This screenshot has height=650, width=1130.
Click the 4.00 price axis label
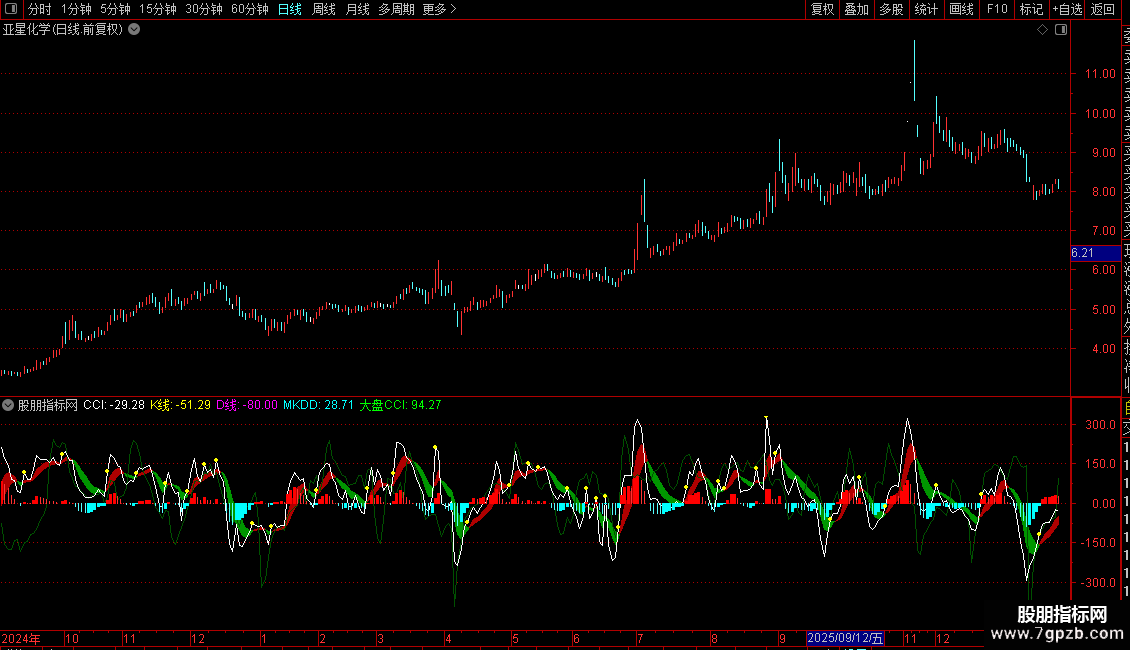[x=1103, y=349]
